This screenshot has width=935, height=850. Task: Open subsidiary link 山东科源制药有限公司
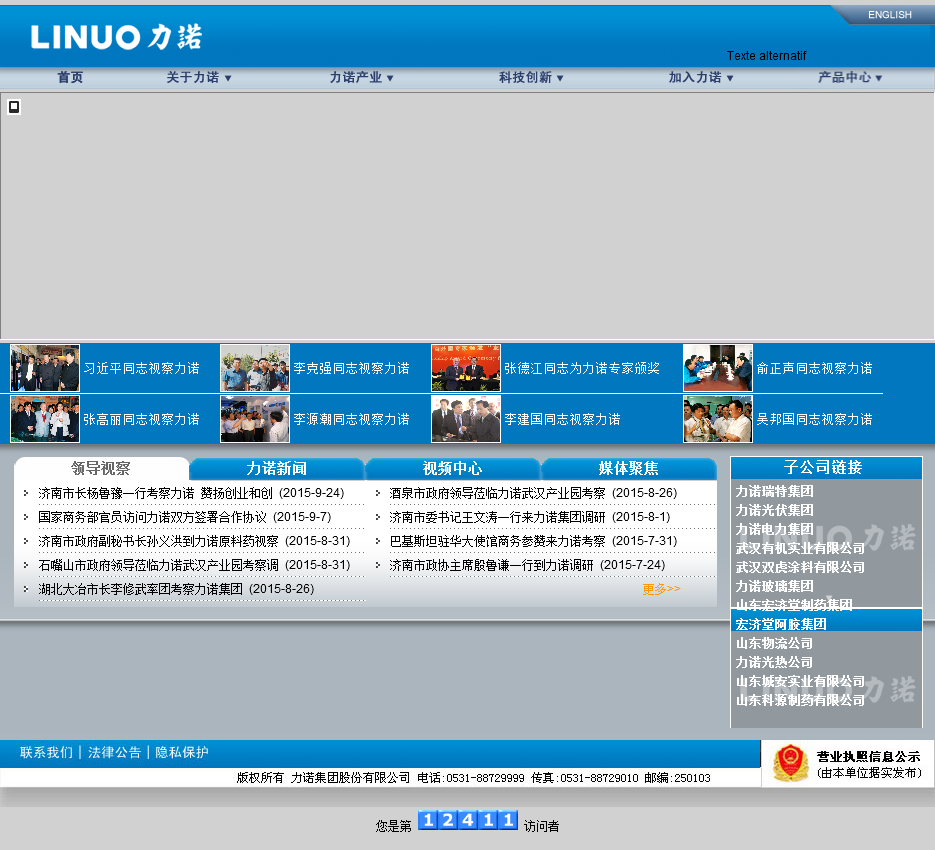coord(800,700)
